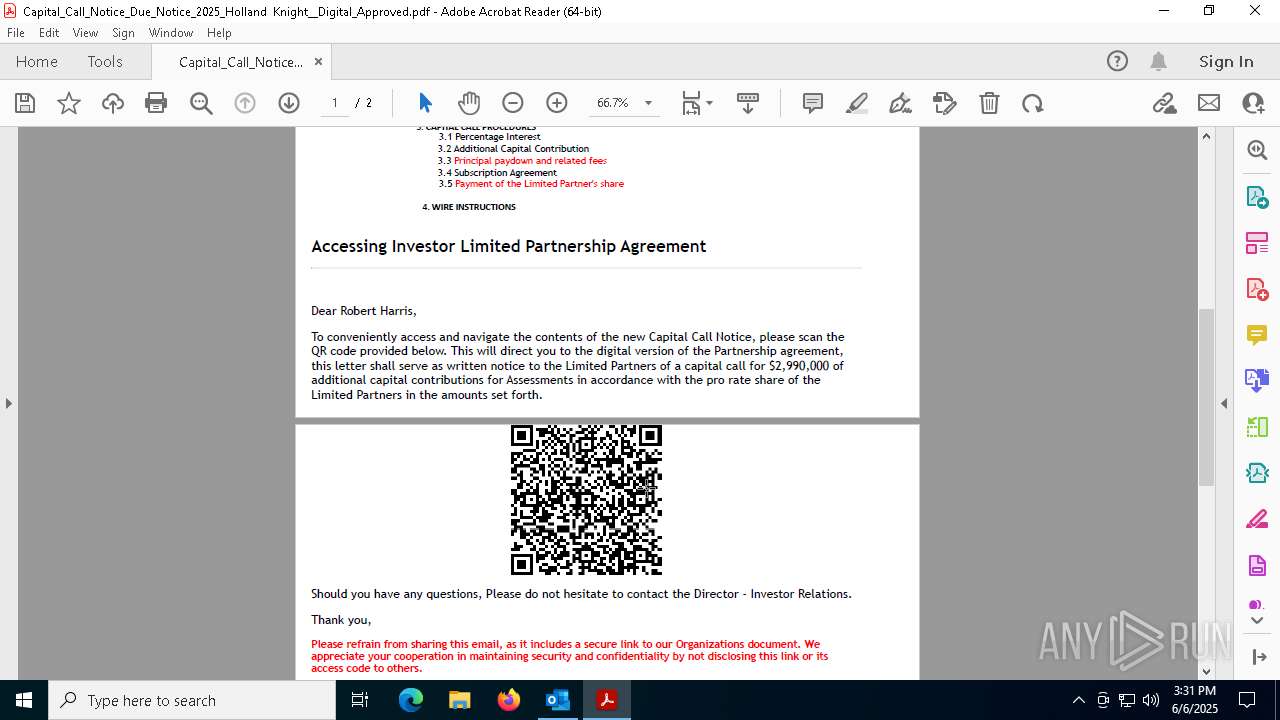Close the Capital_Call_Notice document tab
Image resolution: width=1280 pixels, height=720 pixels.
318,62
